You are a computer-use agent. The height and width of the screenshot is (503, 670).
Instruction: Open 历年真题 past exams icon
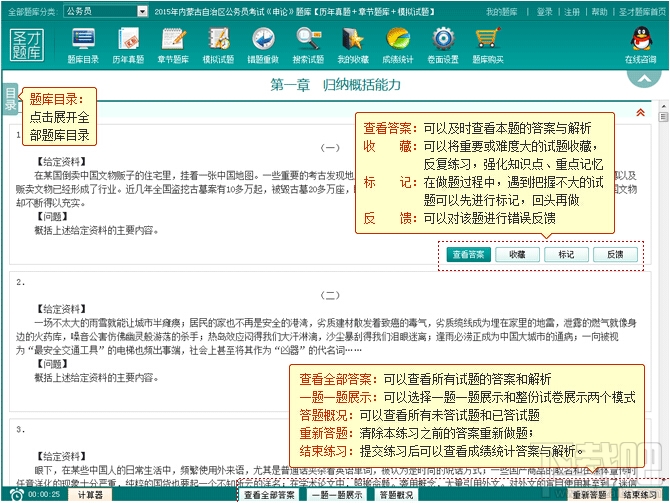point(128,45)
